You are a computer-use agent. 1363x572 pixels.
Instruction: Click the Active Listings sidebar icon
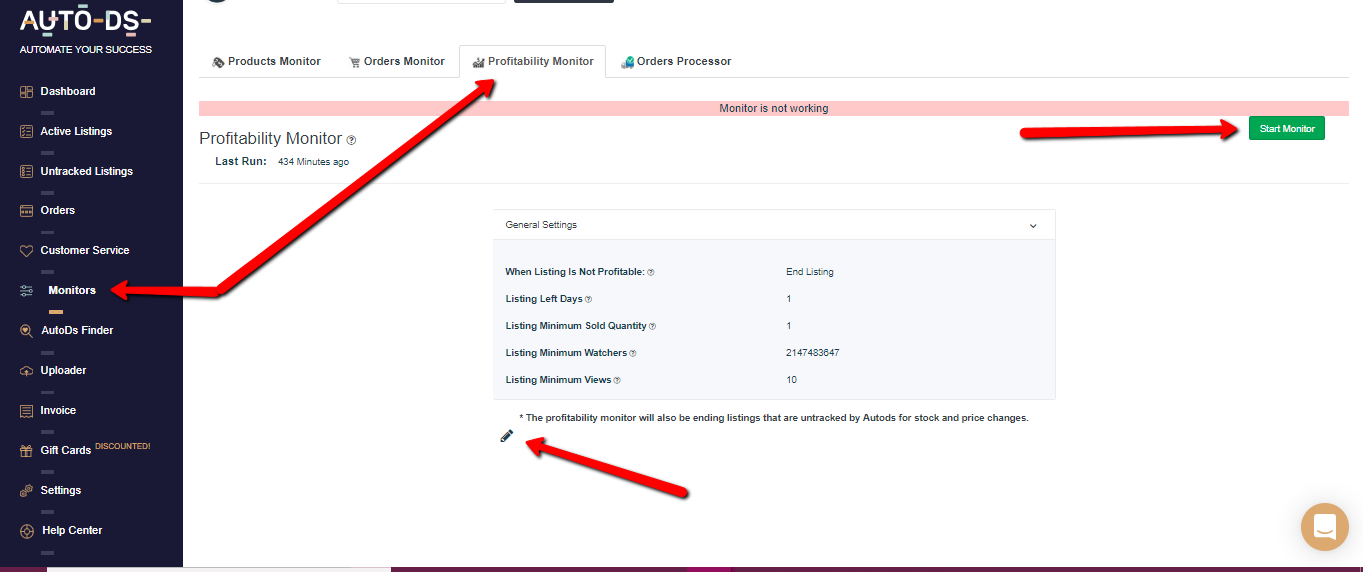27,132
